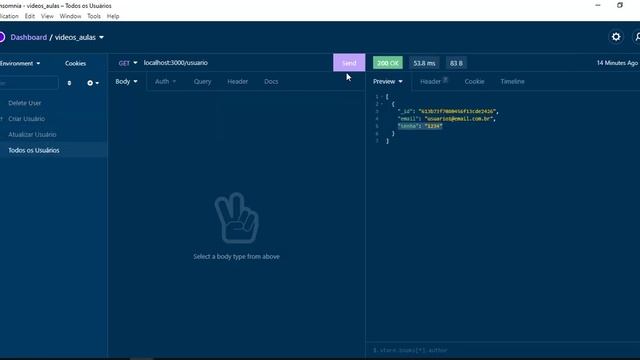Viewport: 640px width, 360px height.
Task: Change the GET method dropdown
Action: [127, 63]
